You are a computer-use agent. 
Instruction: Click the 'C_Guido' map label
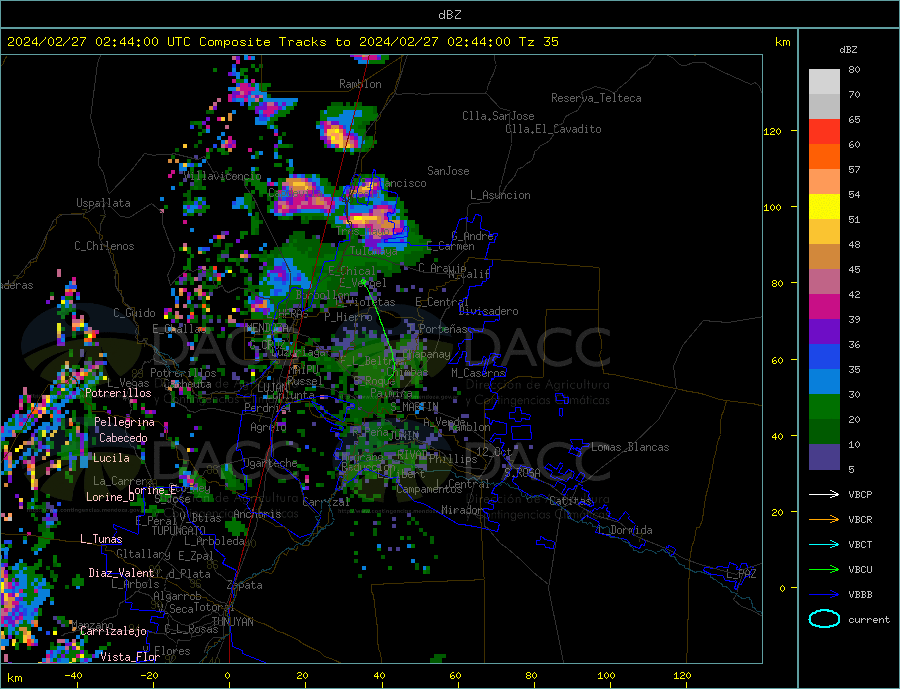pyautogui.click(x=134, y=313)
